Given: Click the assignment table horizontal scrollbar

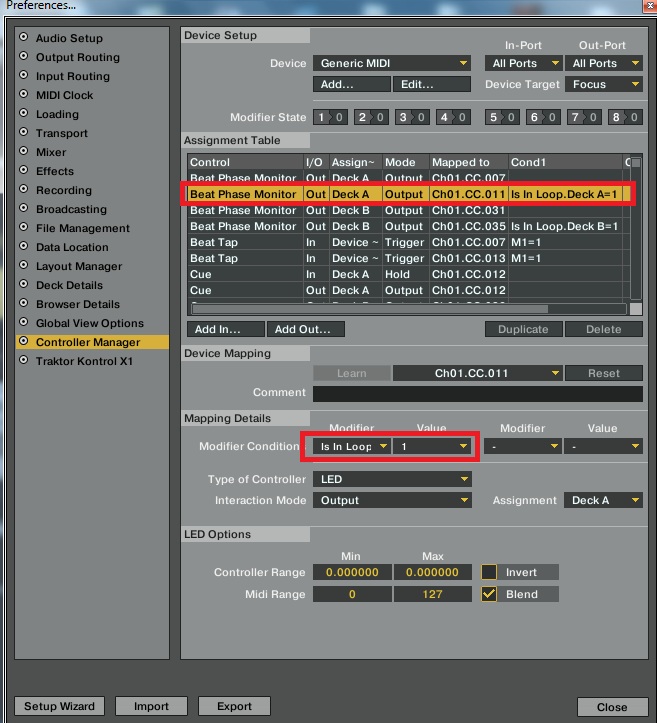Looking at the screenshot, I should click(x=409, y=309).
